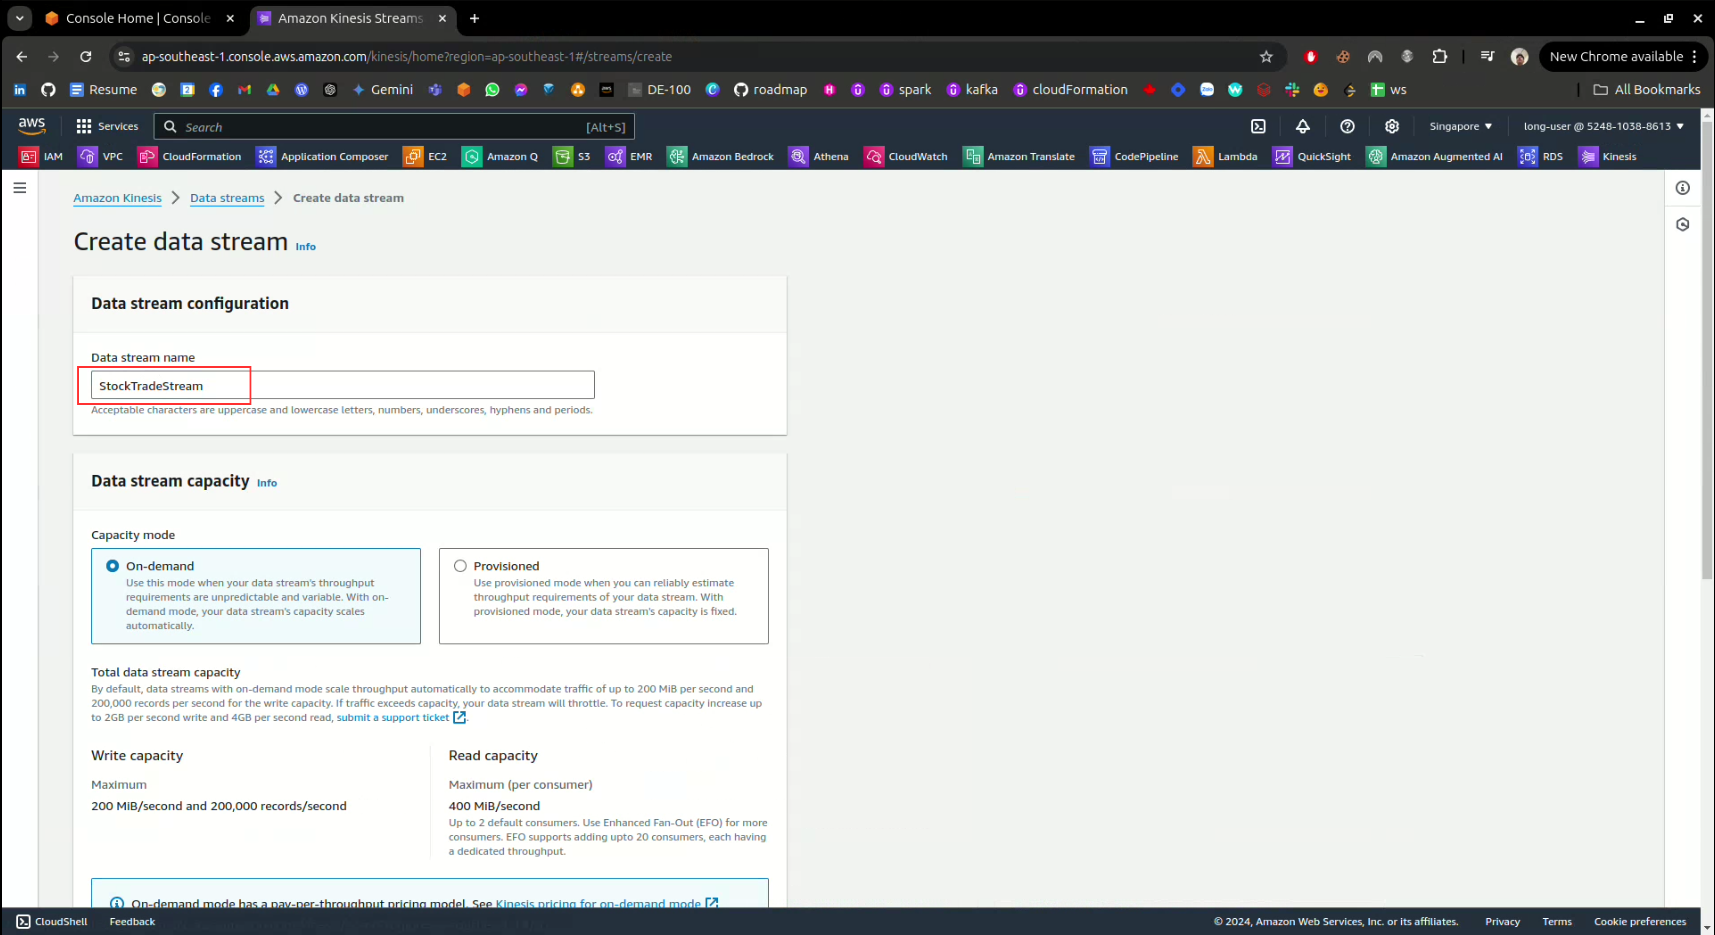The height and width of the screenshot is (935, 1715).
Task: Open All Bookmarks folder
Action: point(1646,90)
